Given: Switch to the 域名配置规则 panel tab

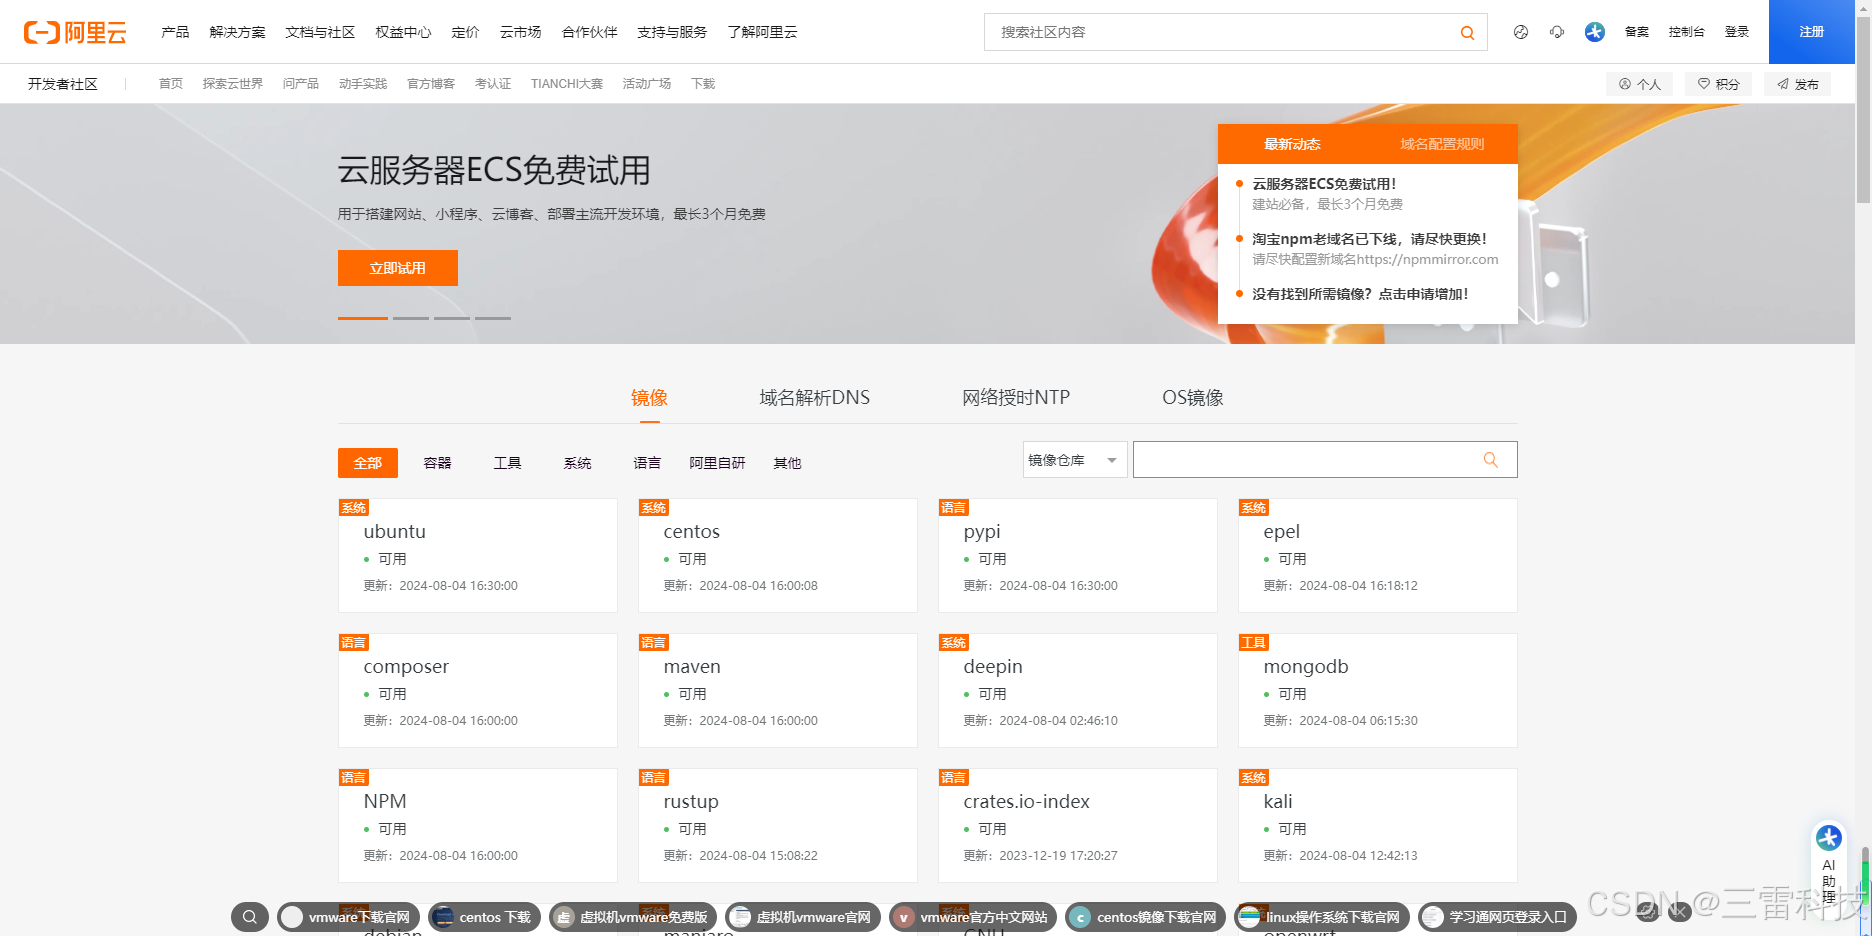Looking at the screenshot, I should tap(1442, 144).
